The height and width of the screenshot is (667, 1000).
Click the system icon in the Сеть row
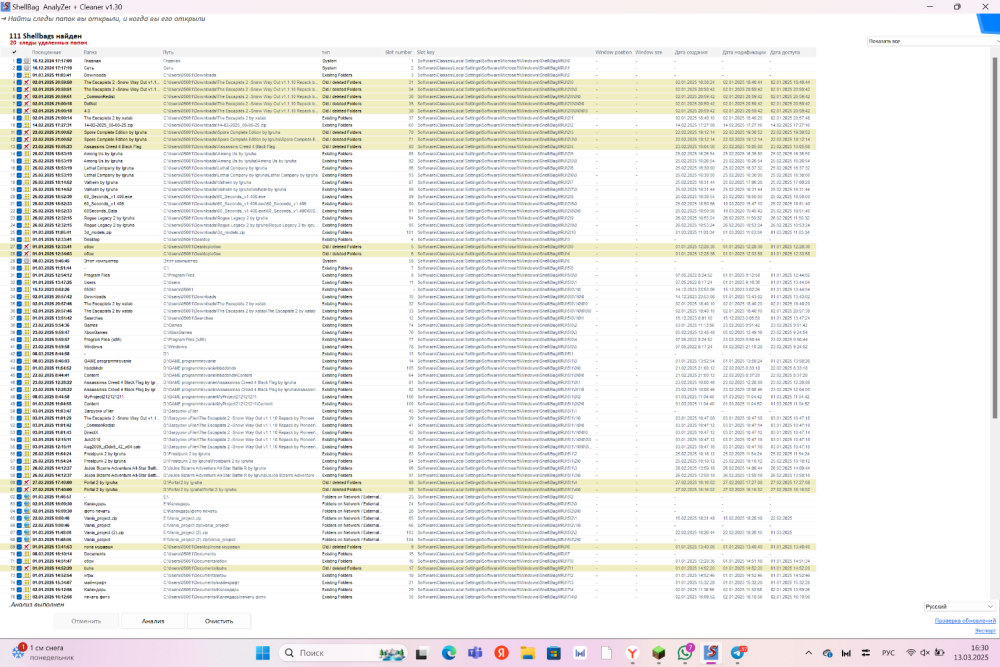pyautogui.click(x=26, y=68)
